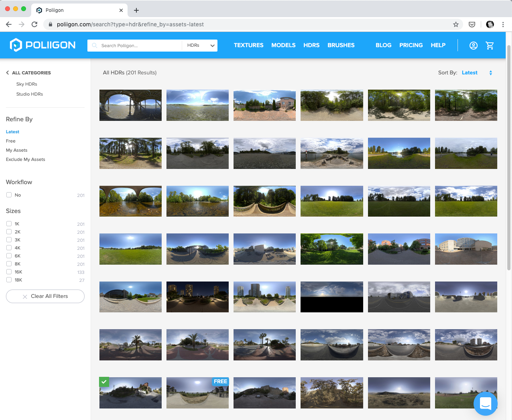Enable the 2K size filter
512x420 pixels.
coord(9,232)
